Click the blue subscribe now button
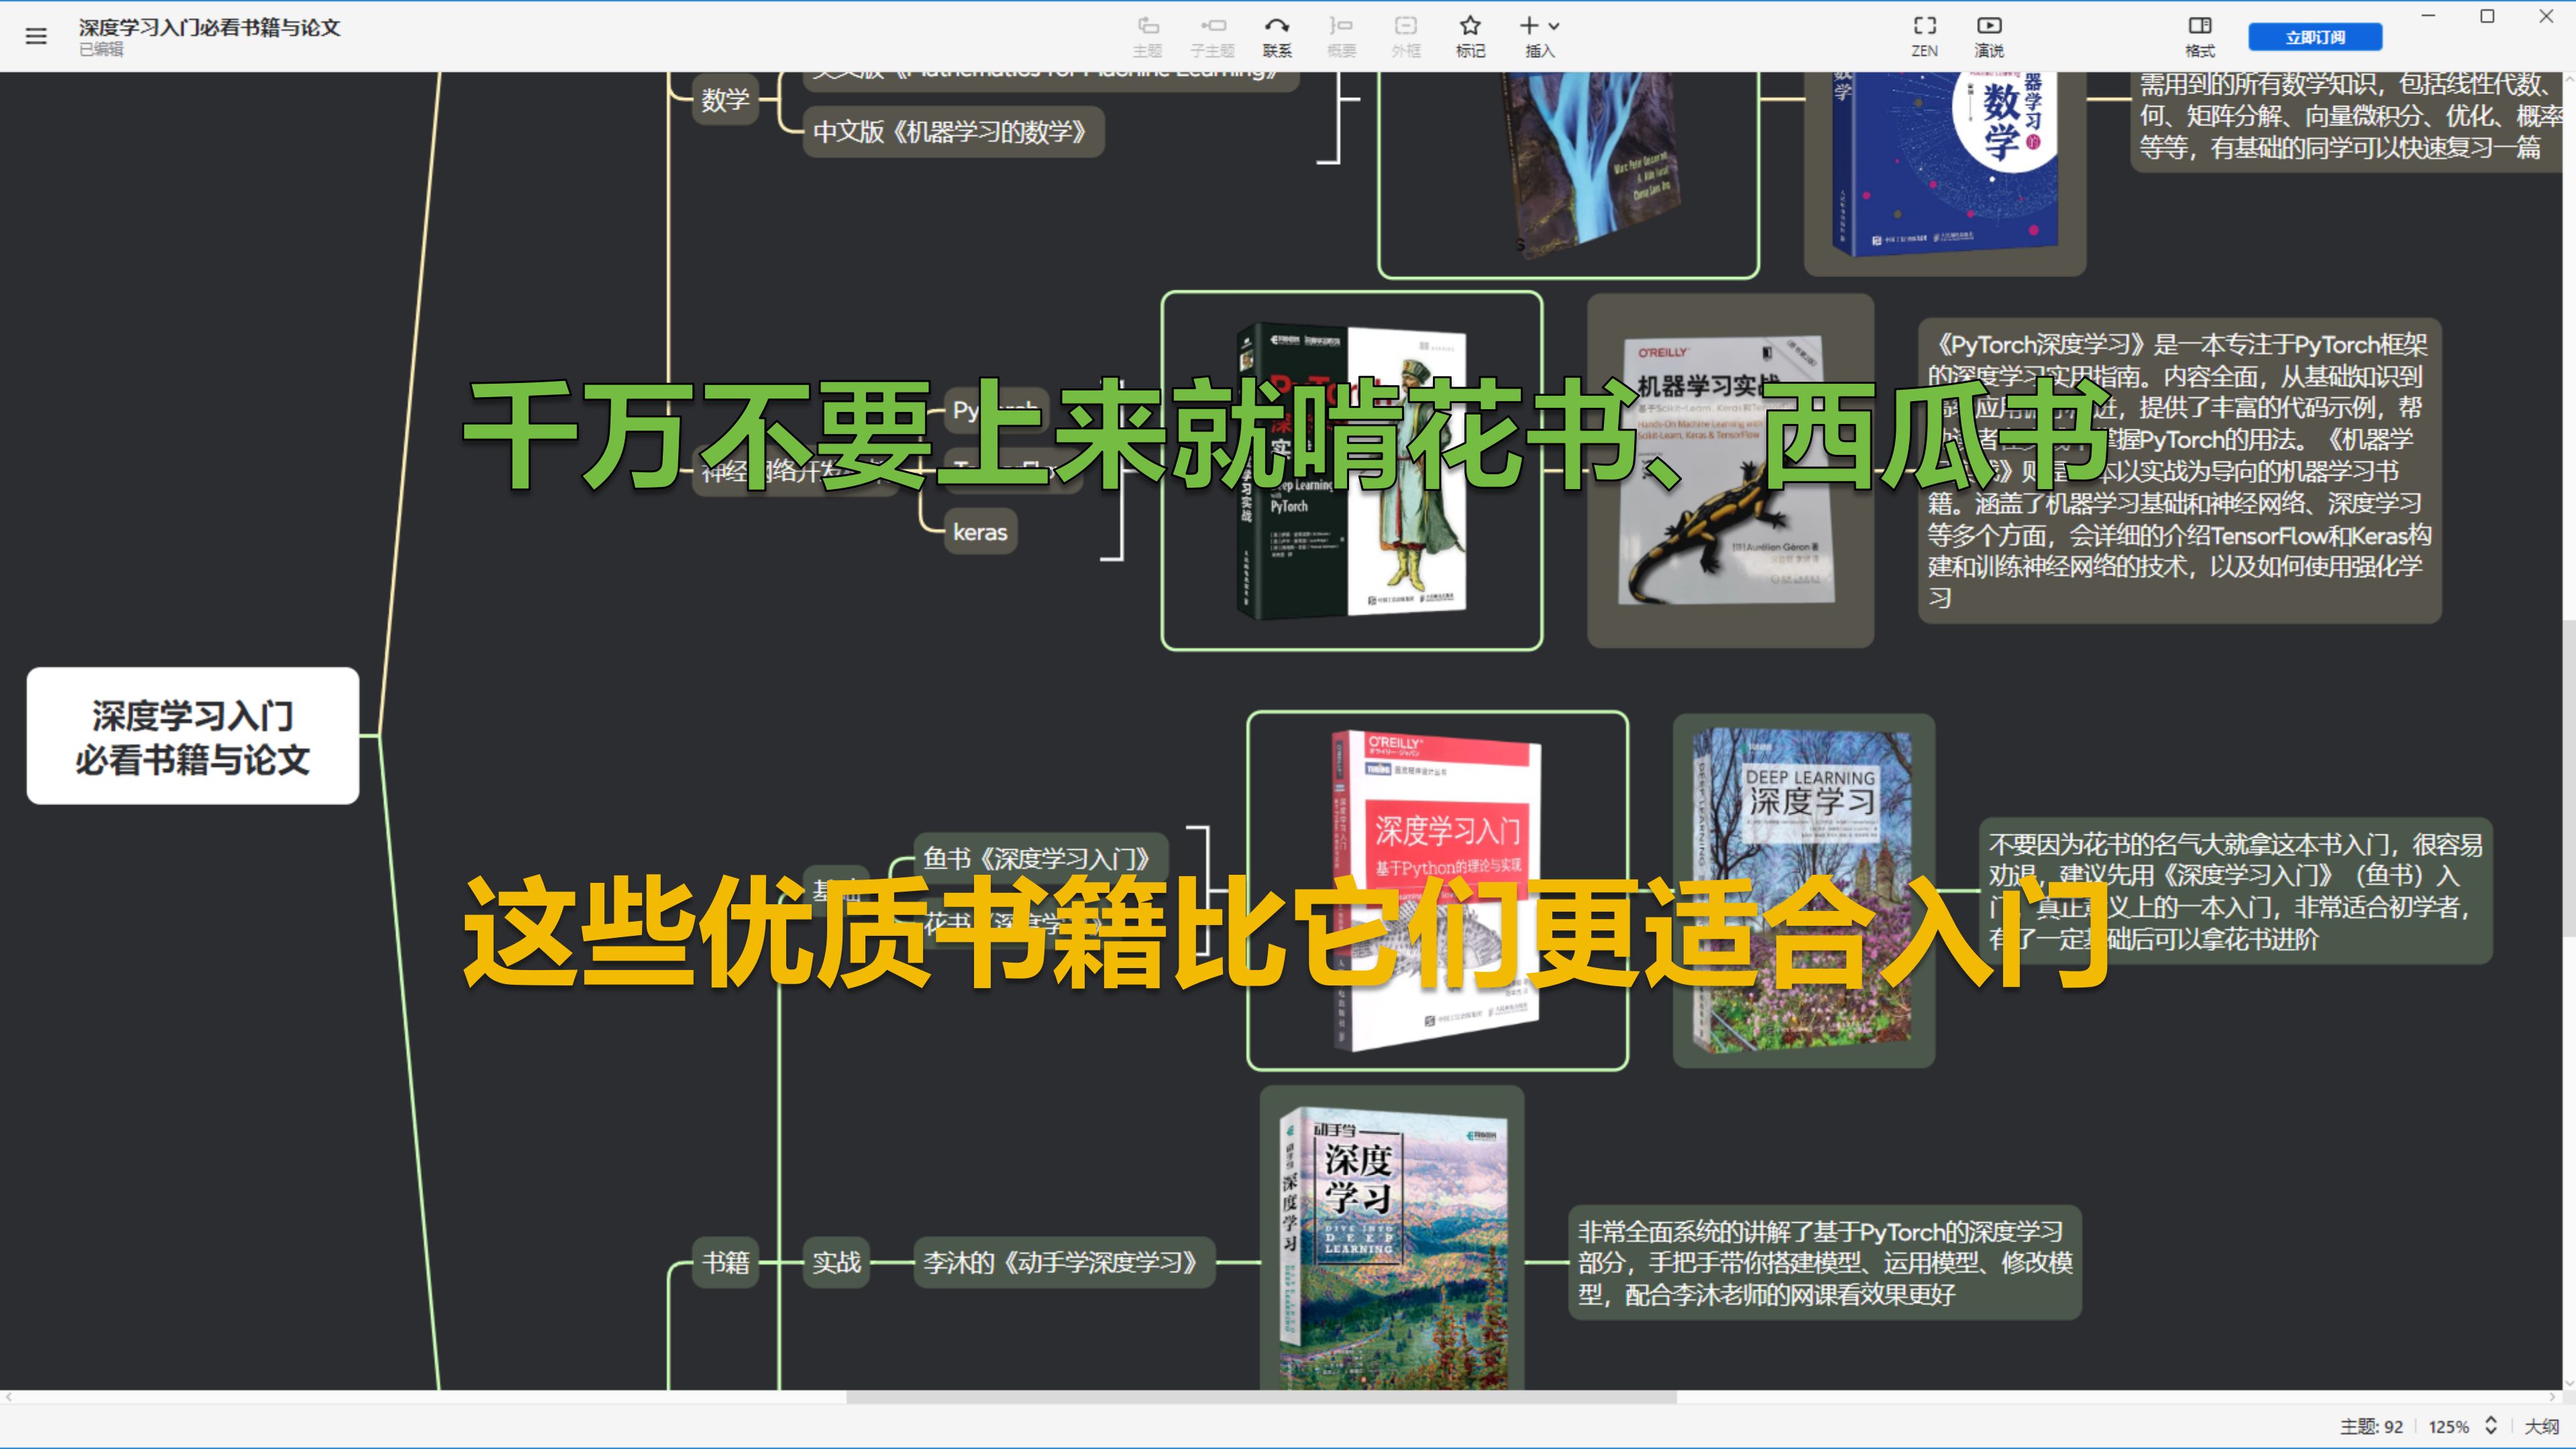This screenshot has width=2576, height=1449. point(2315,37)
